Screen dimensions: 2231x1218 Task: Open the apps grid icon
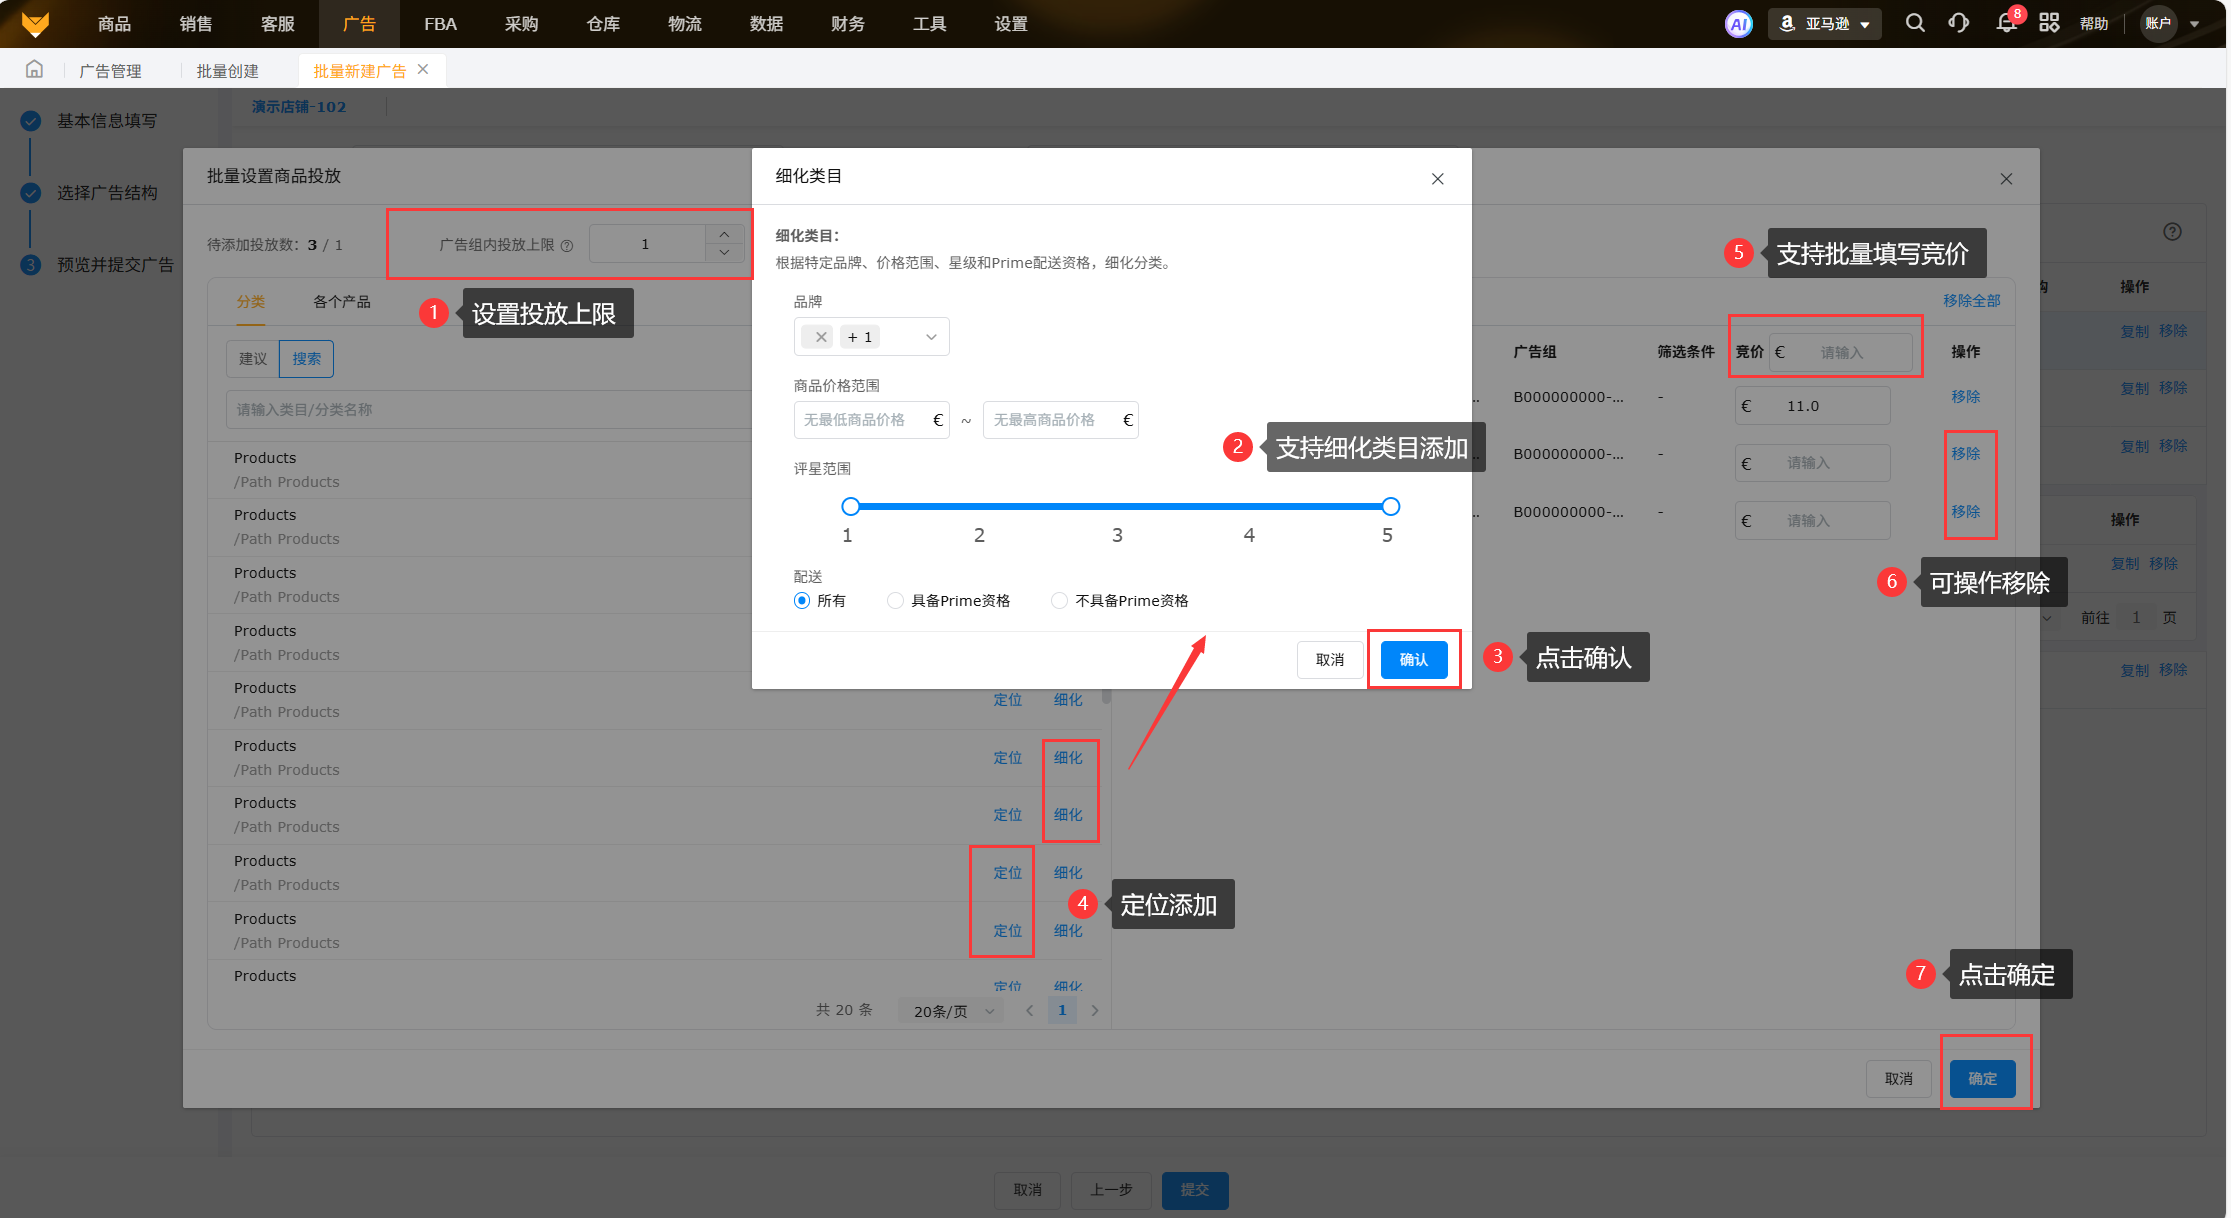2048,23
